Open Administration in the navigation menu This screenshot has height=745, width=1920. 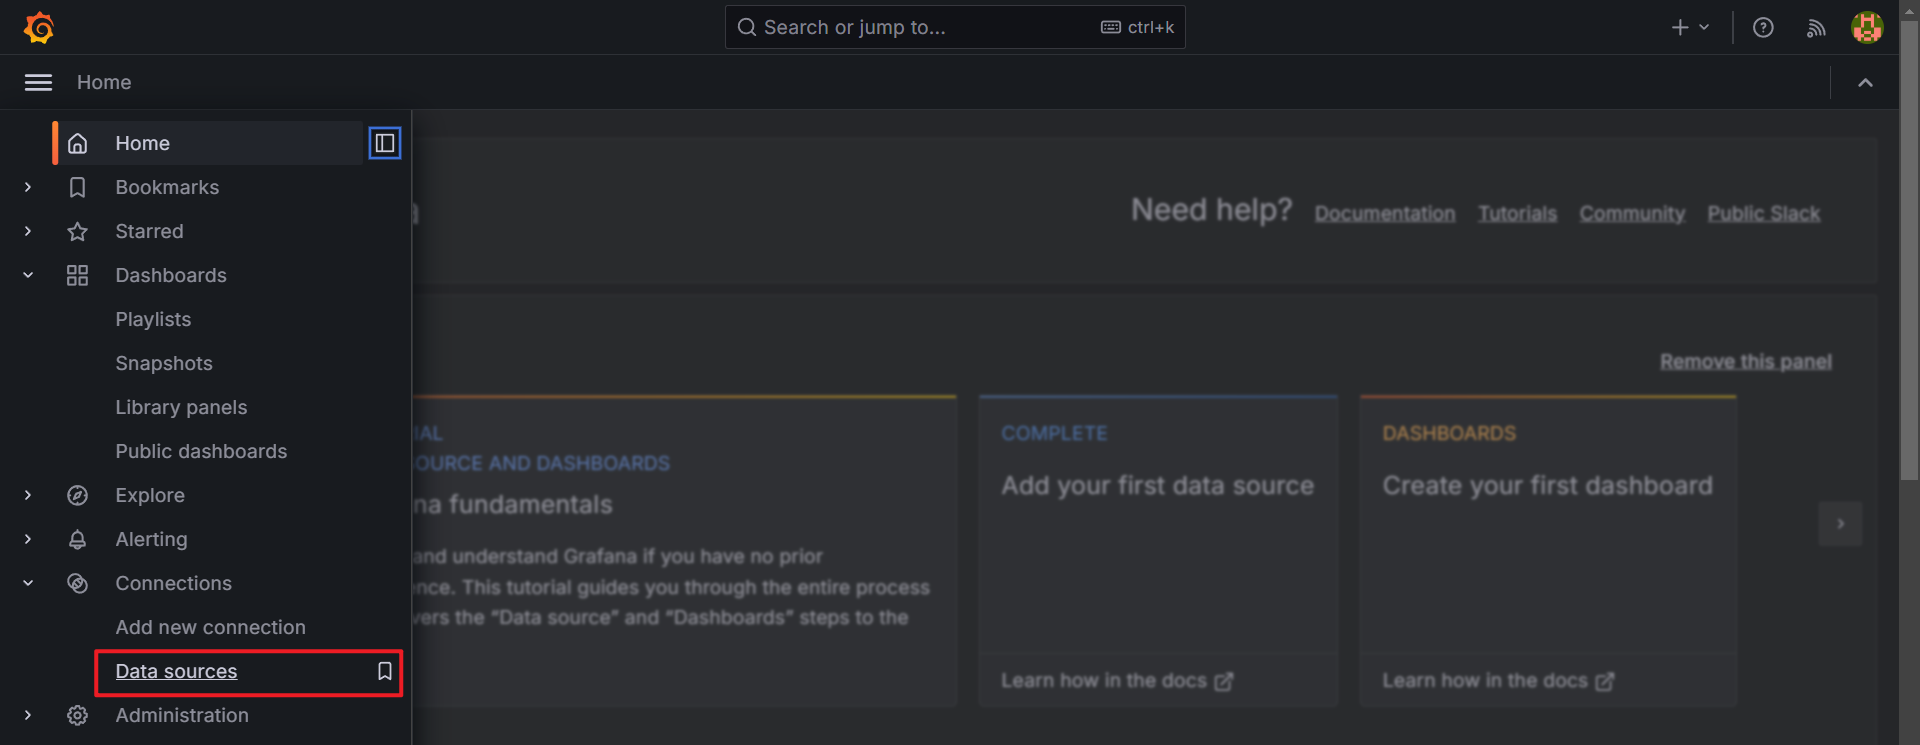coord(182,715)
